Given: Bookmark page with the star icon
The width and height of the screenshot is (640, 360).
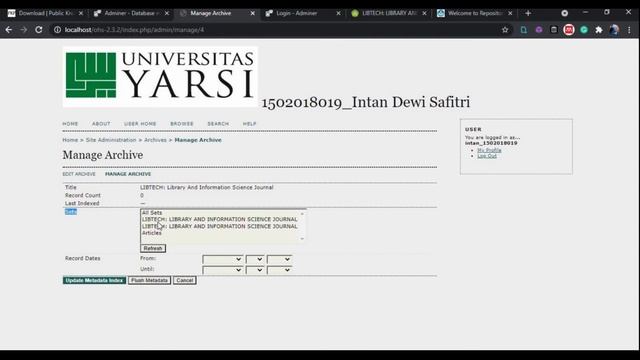Looking at the screenshot, I should click(505, 30).
